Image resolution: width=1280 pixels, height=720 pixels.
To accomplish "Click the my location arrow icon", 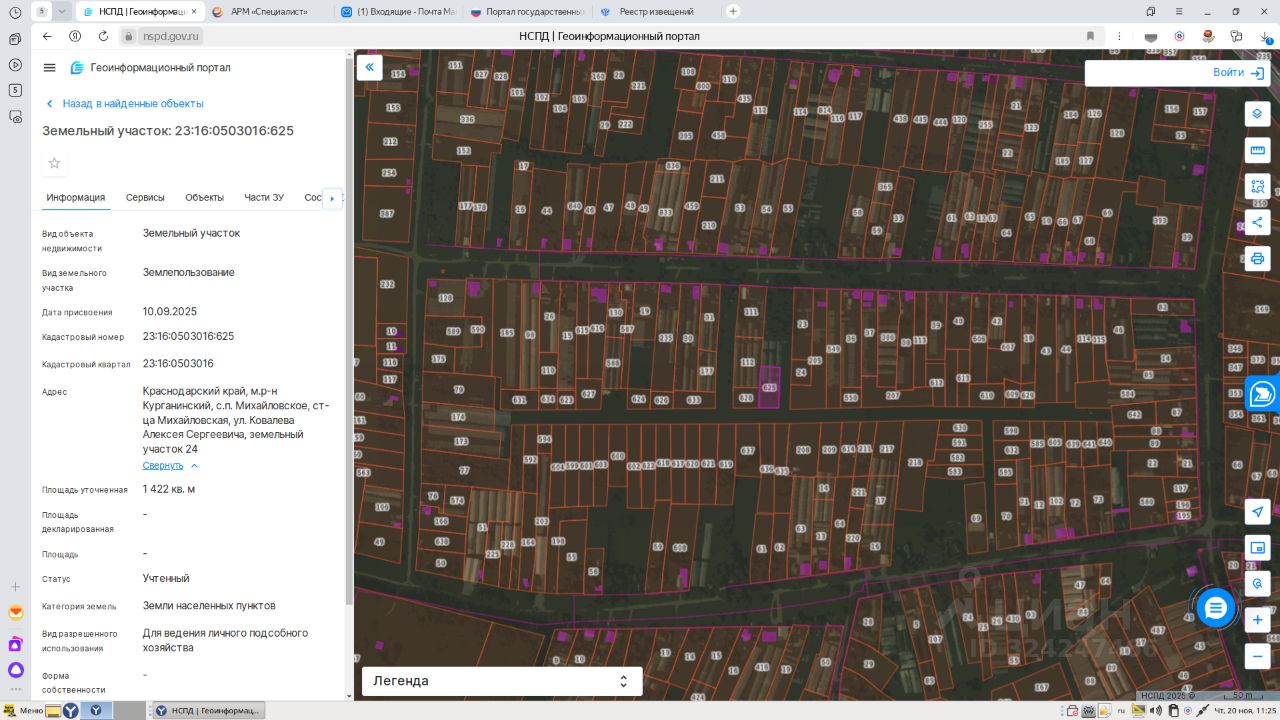I will 1257,511.
